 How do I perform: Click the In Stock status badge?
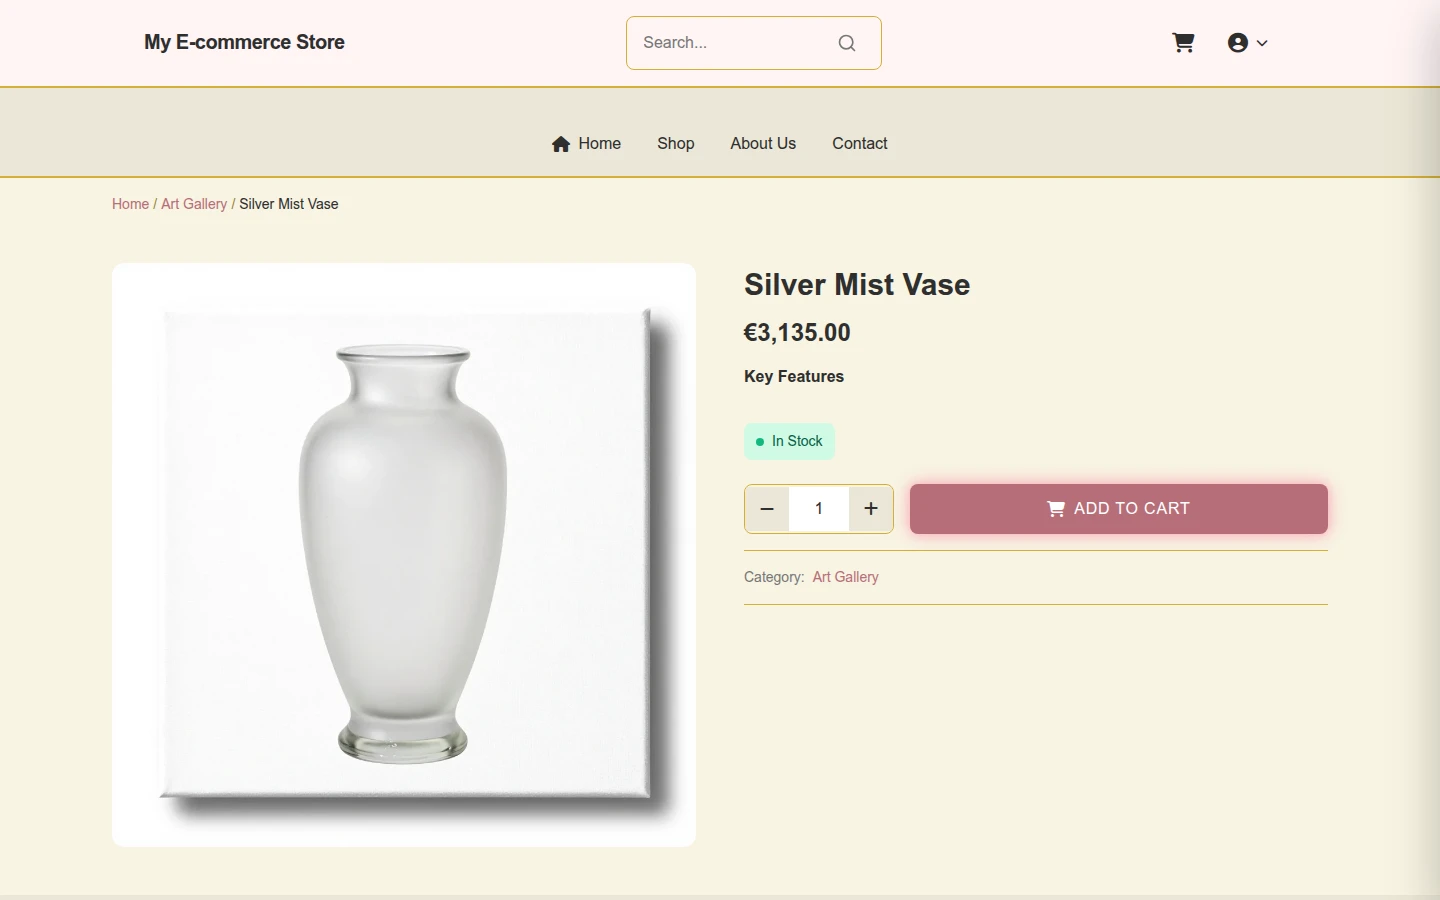tap(789, 441)
